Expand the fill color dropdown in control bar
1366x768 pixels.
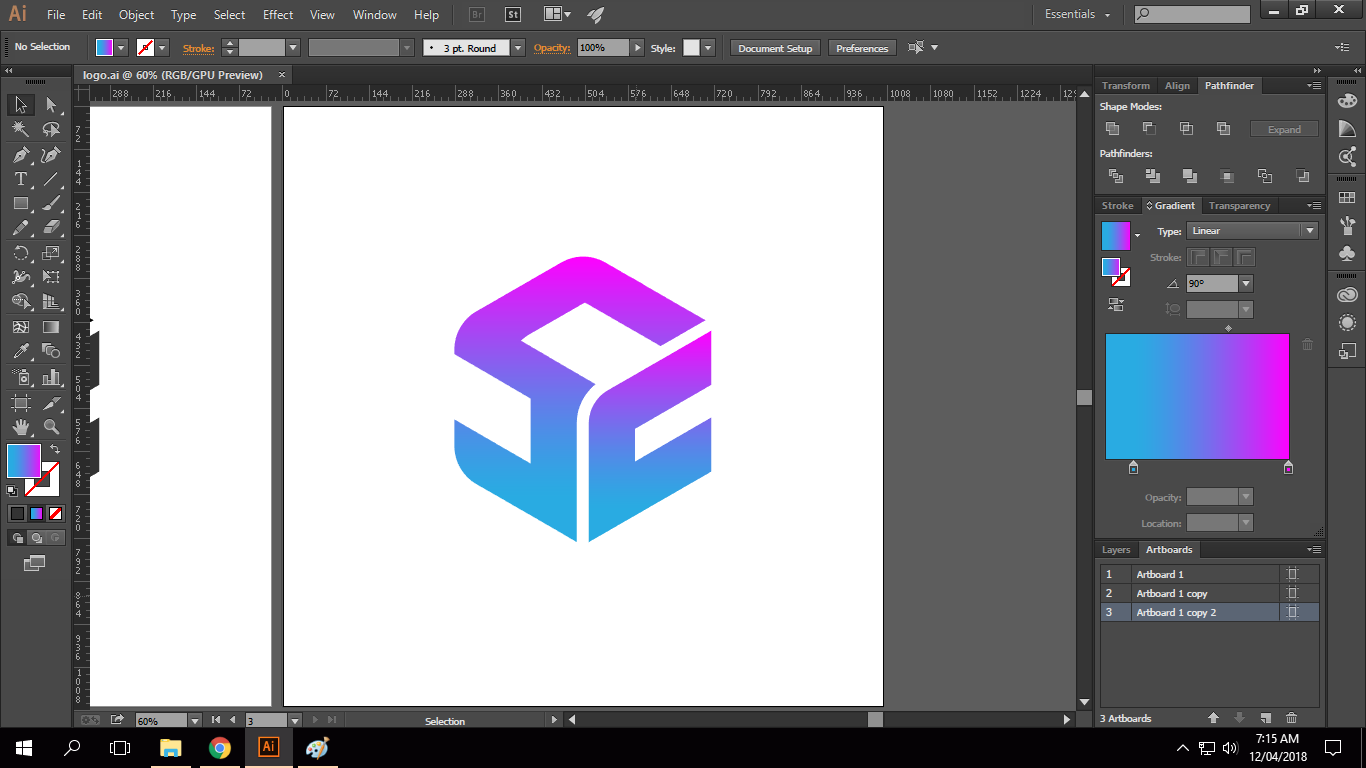pos(121,48)
